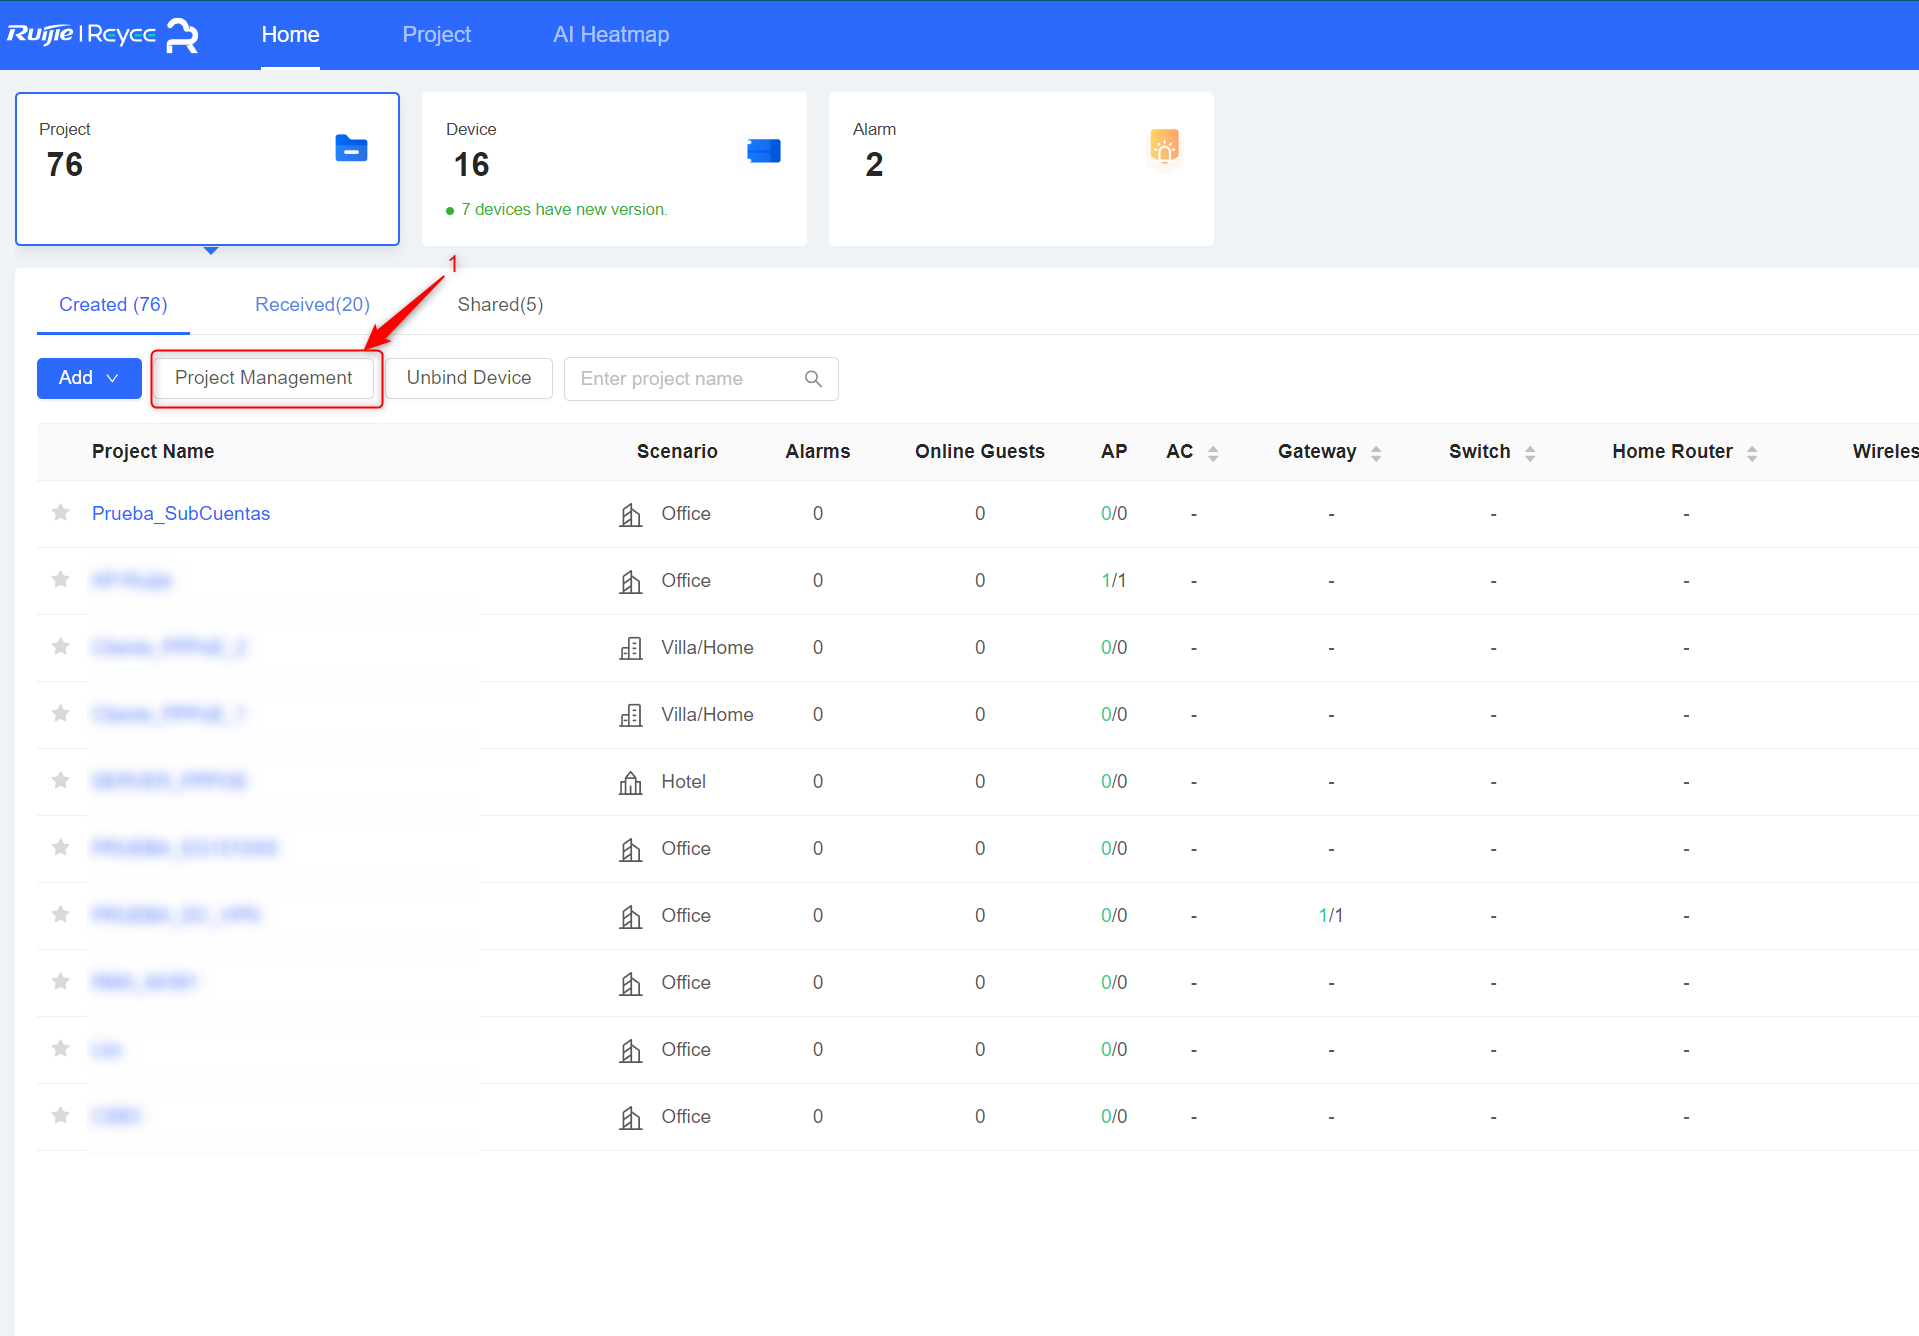1919x1336 pixels.
Task: Click Office building icon in Prueba_SubCuentas row
Action: click(631, 514)
